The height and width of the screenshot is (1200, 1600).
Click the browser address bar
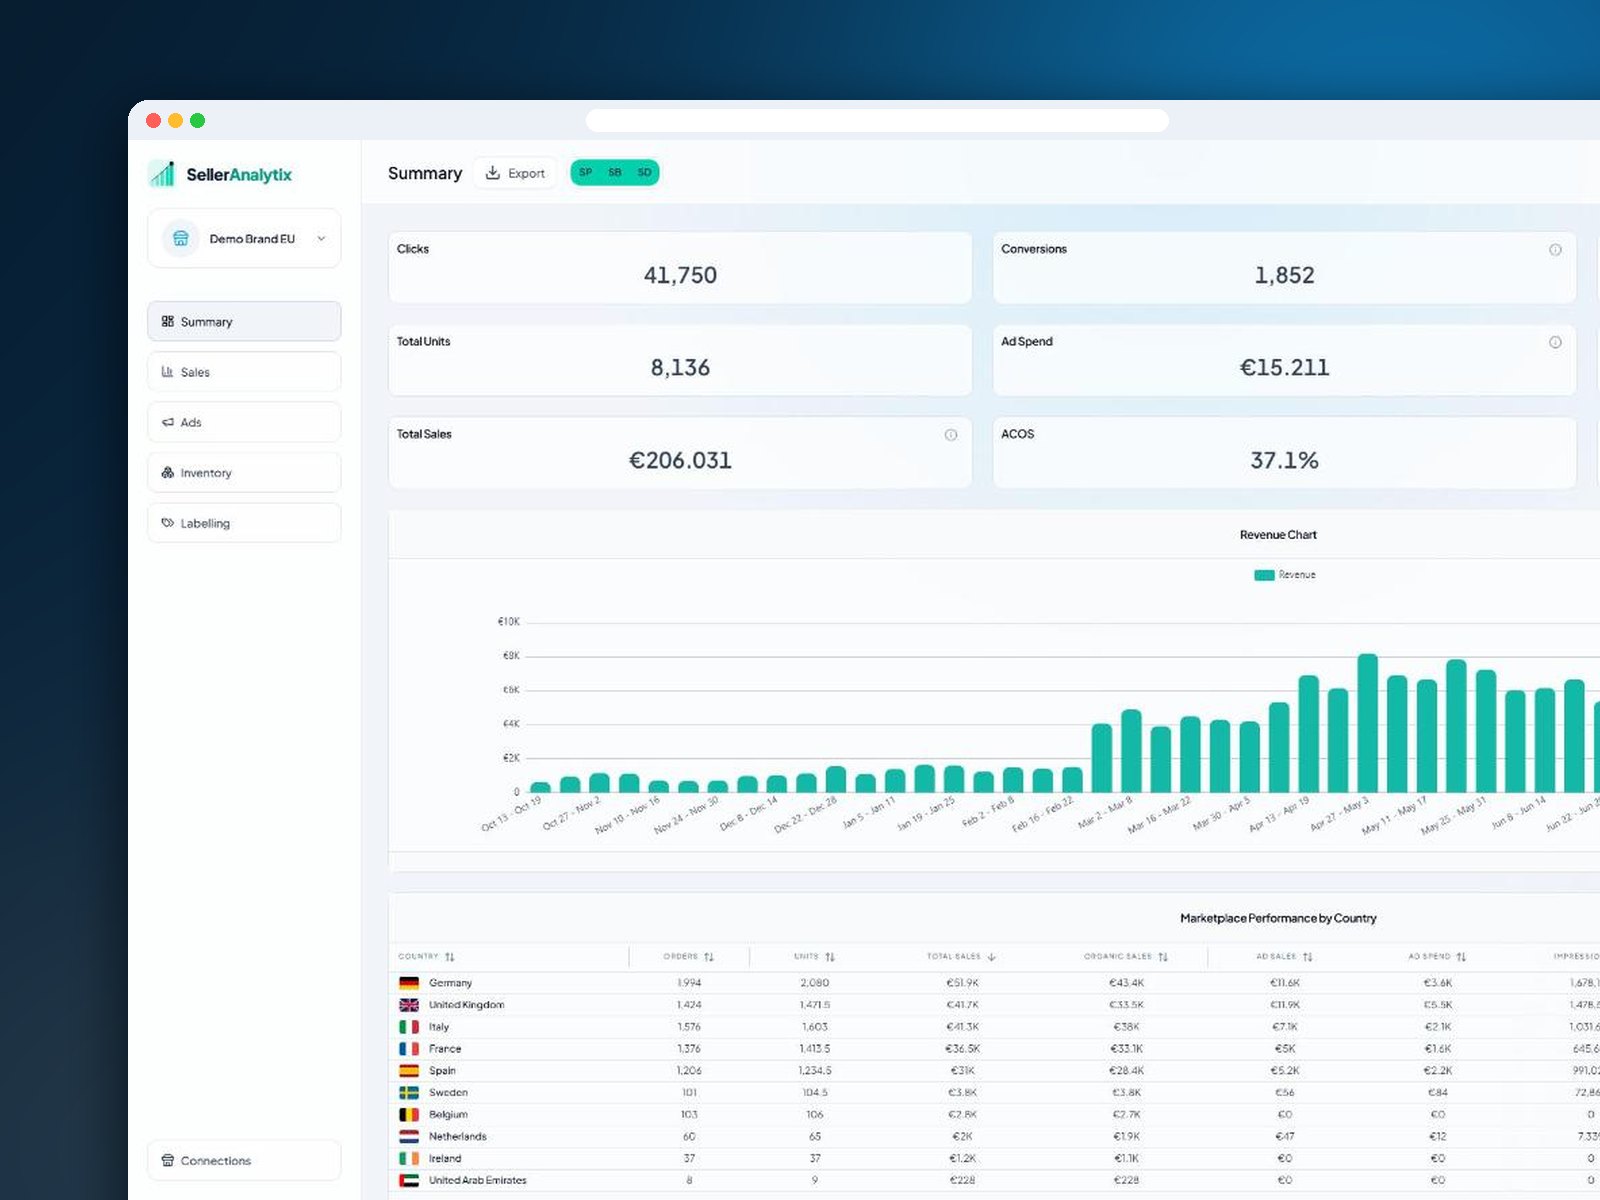877,121
